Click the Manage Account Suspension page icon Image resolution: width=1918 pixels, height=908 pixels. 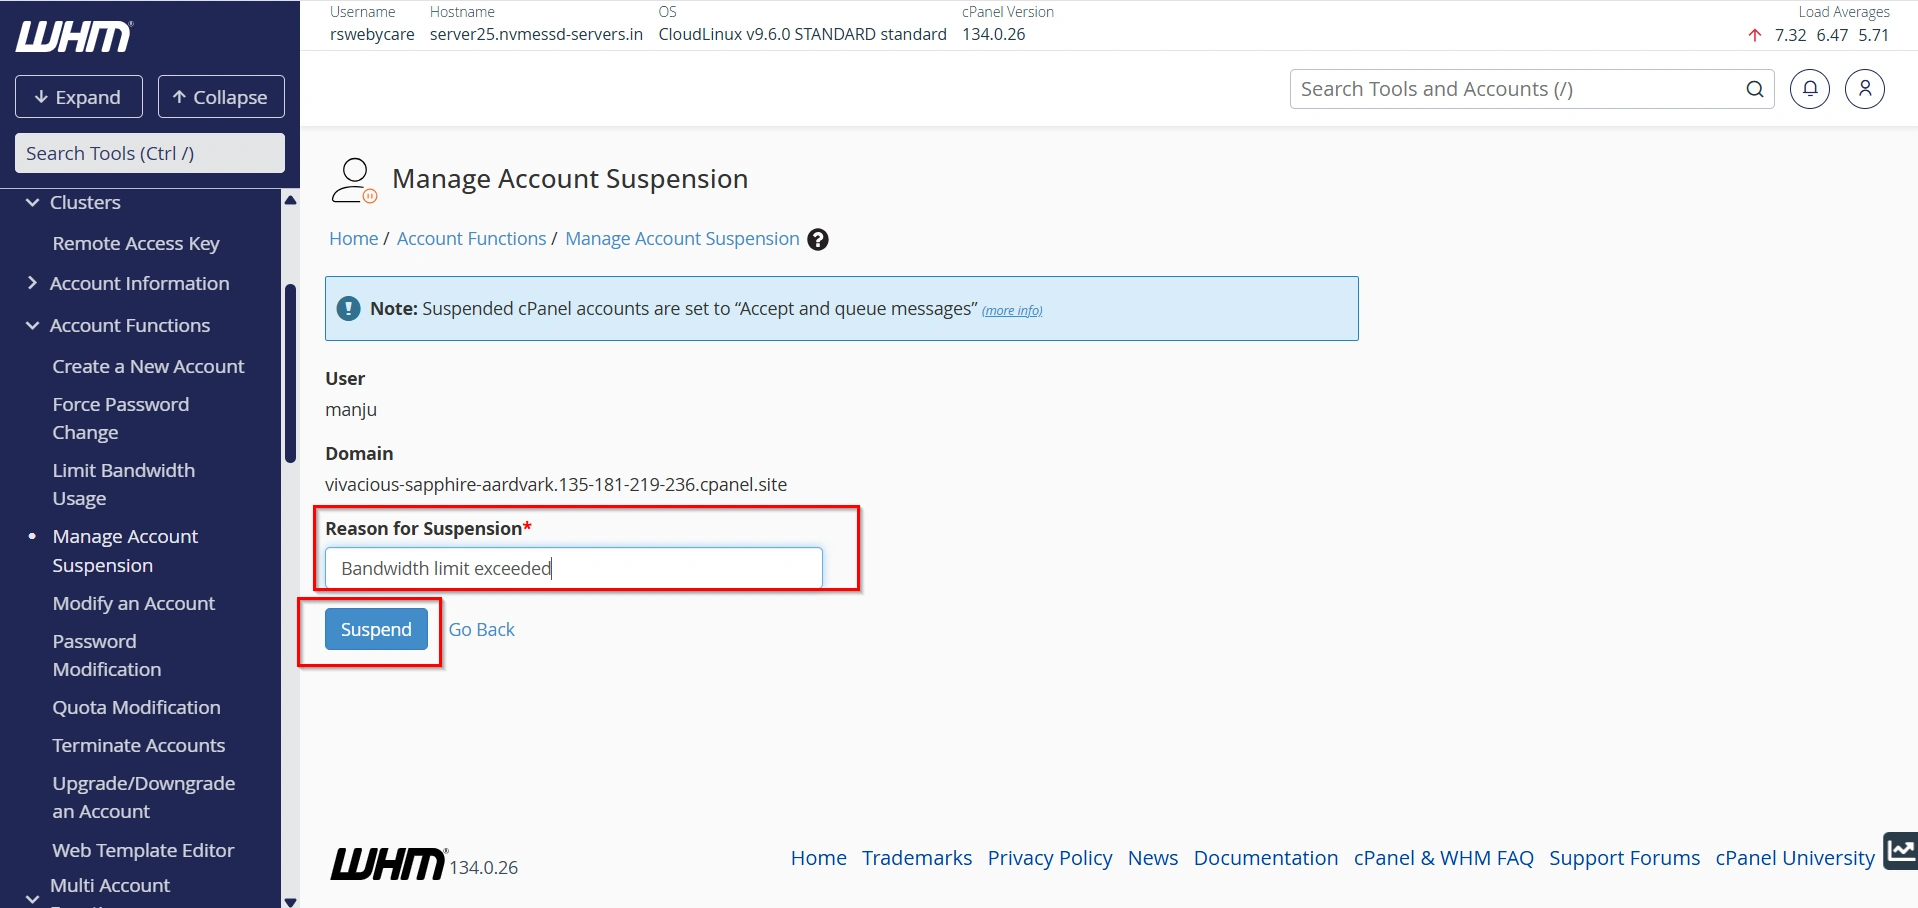(354, 181)
